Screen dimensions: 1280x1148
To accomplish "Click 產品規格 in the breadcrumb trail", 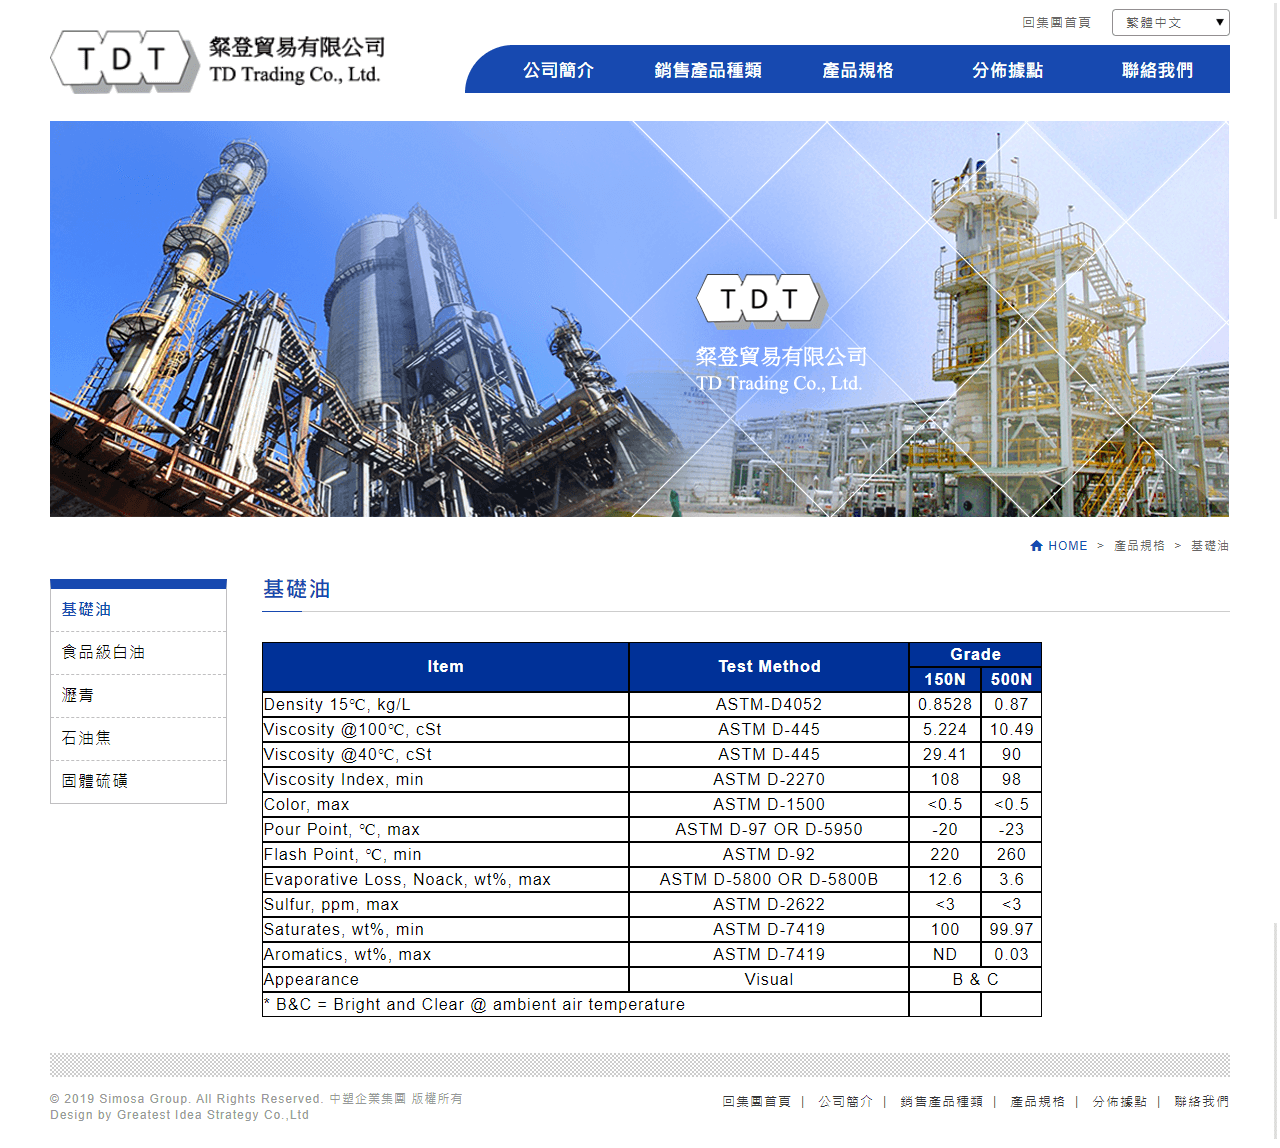I will pyautogui.click(x=1139, y=546).
